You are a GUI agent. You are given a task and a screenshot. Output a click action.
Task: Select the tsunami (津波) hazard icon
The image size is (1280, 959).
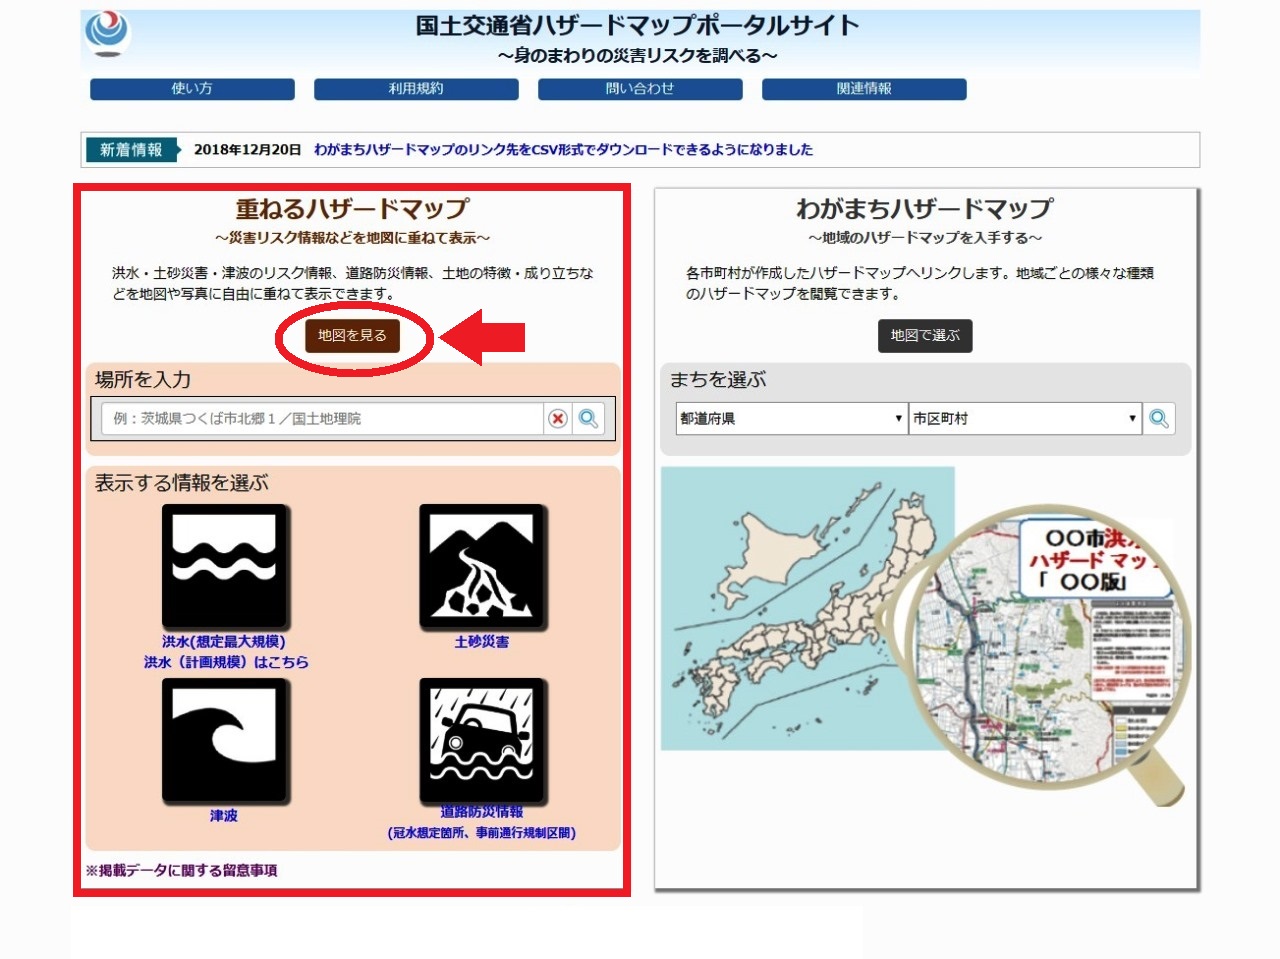tap(225, 741)
